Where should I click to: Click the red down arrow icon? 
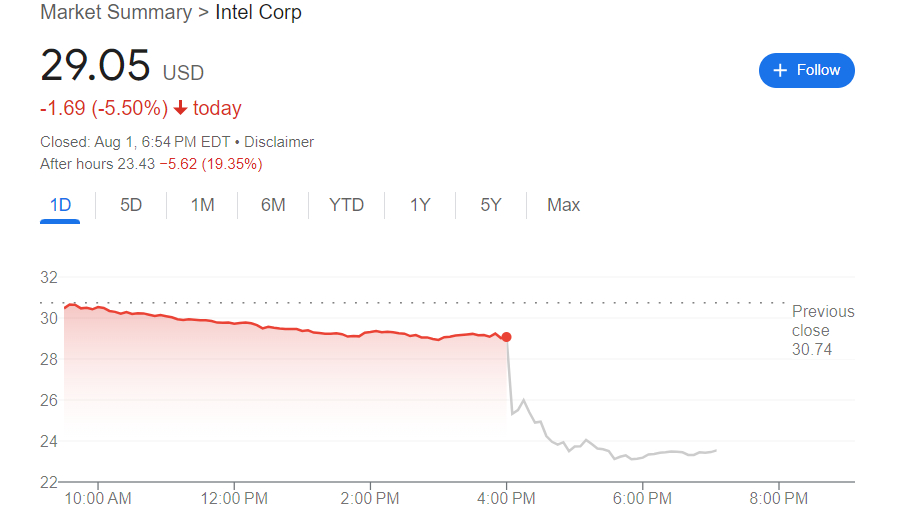coord(180,108)
